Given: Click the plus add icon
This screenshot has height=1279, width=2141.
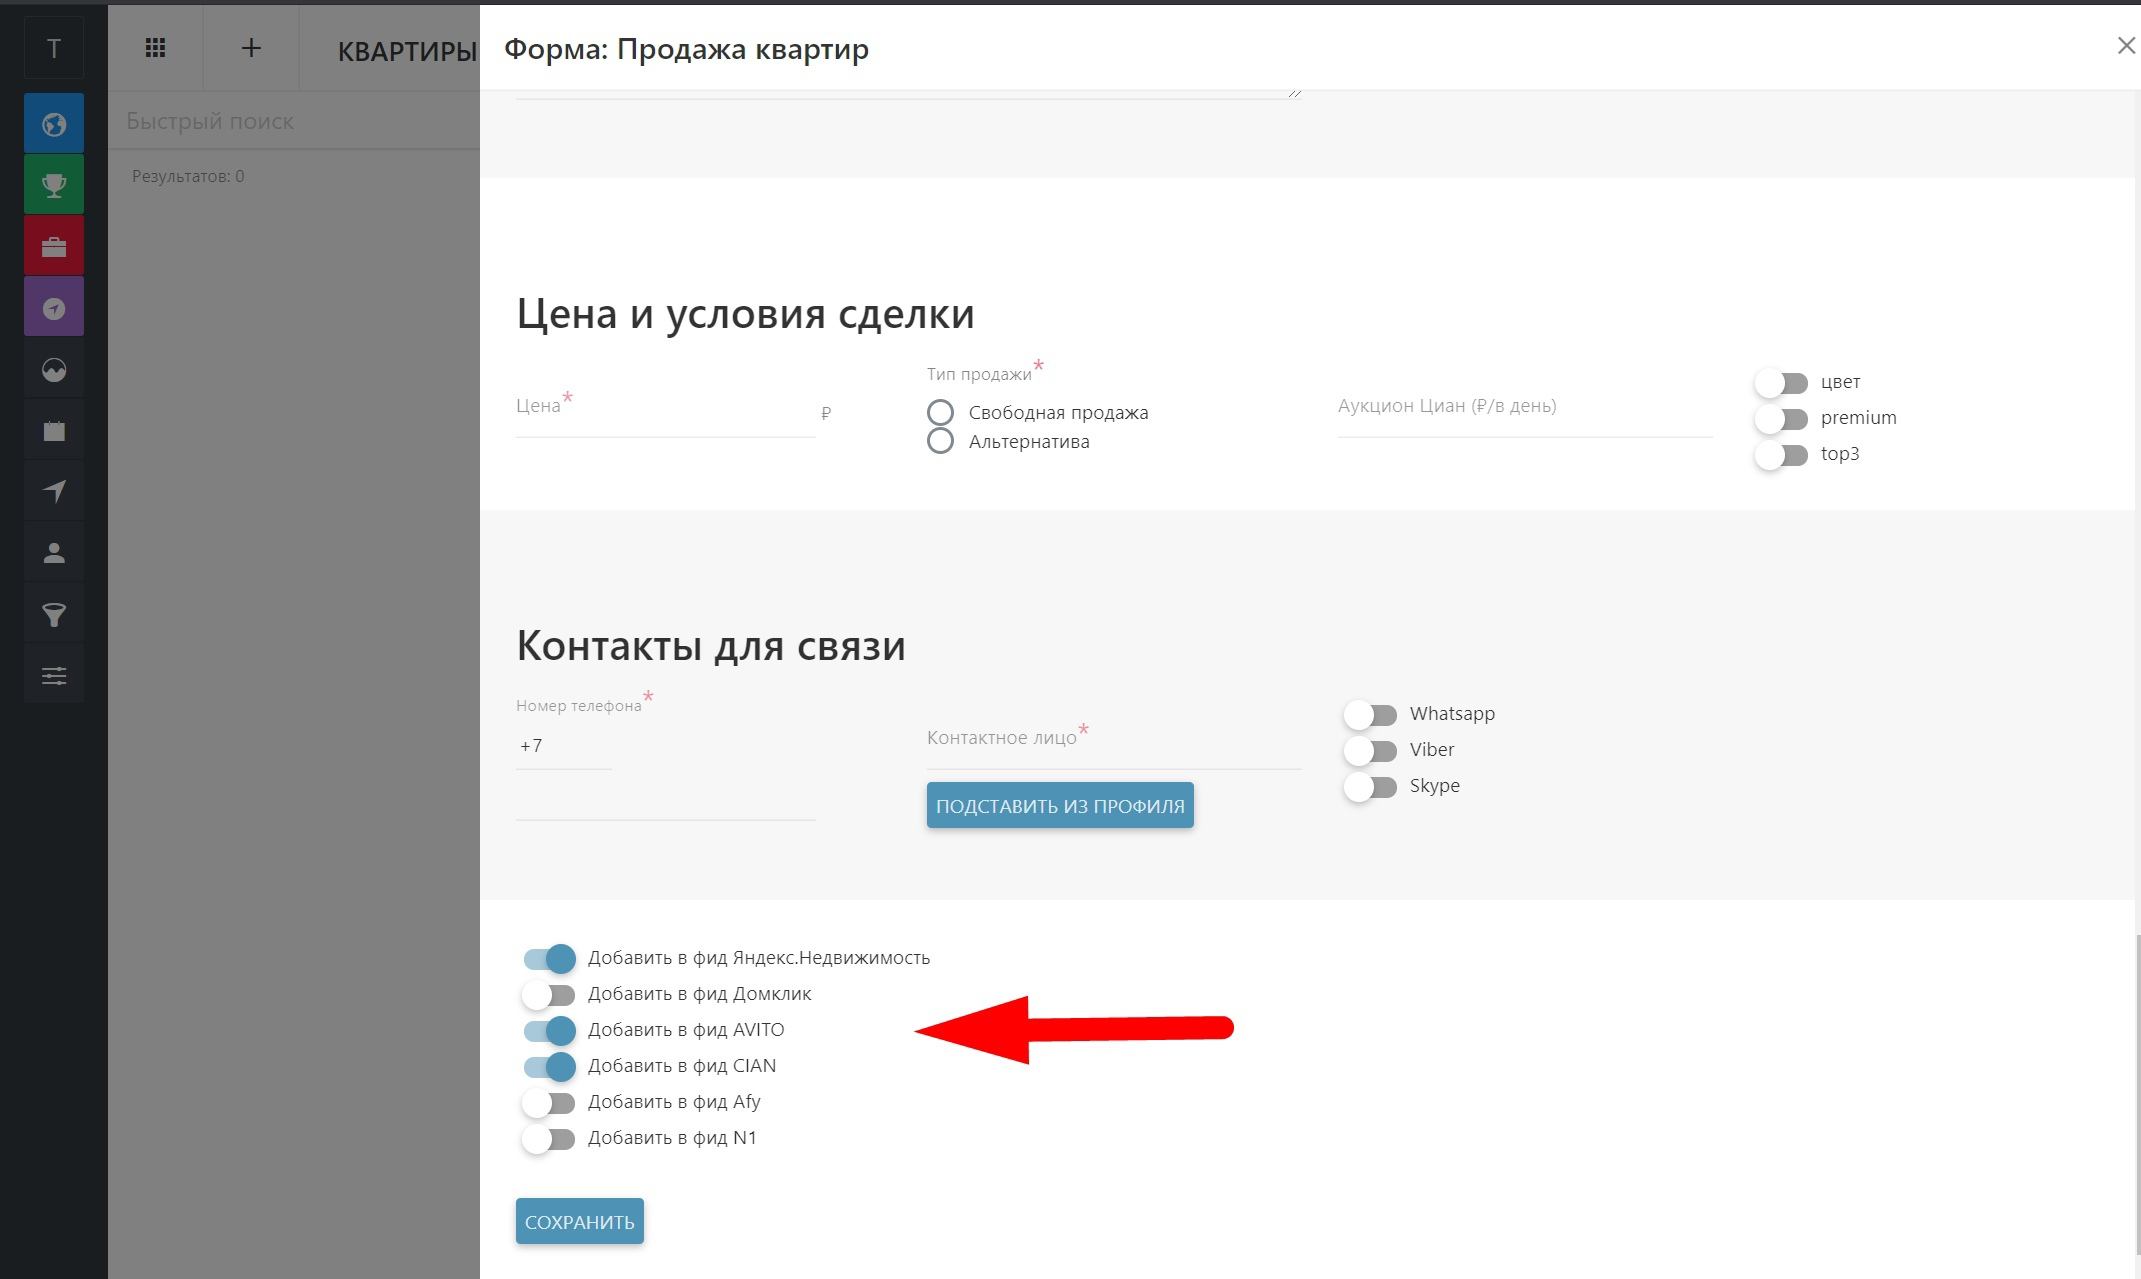Looking at the screenshot, I should tap(251, 48).
